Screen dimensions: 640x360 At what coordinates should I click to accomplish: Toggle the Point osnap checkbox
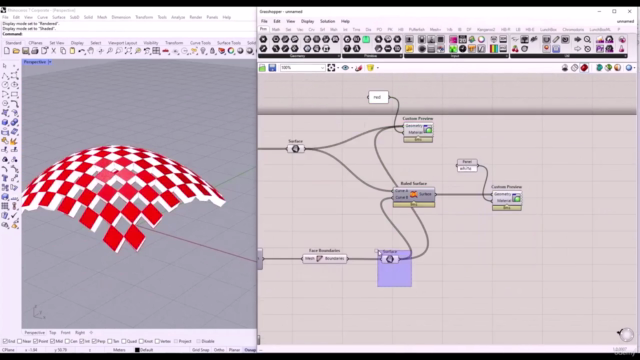[x=36, y=341]
